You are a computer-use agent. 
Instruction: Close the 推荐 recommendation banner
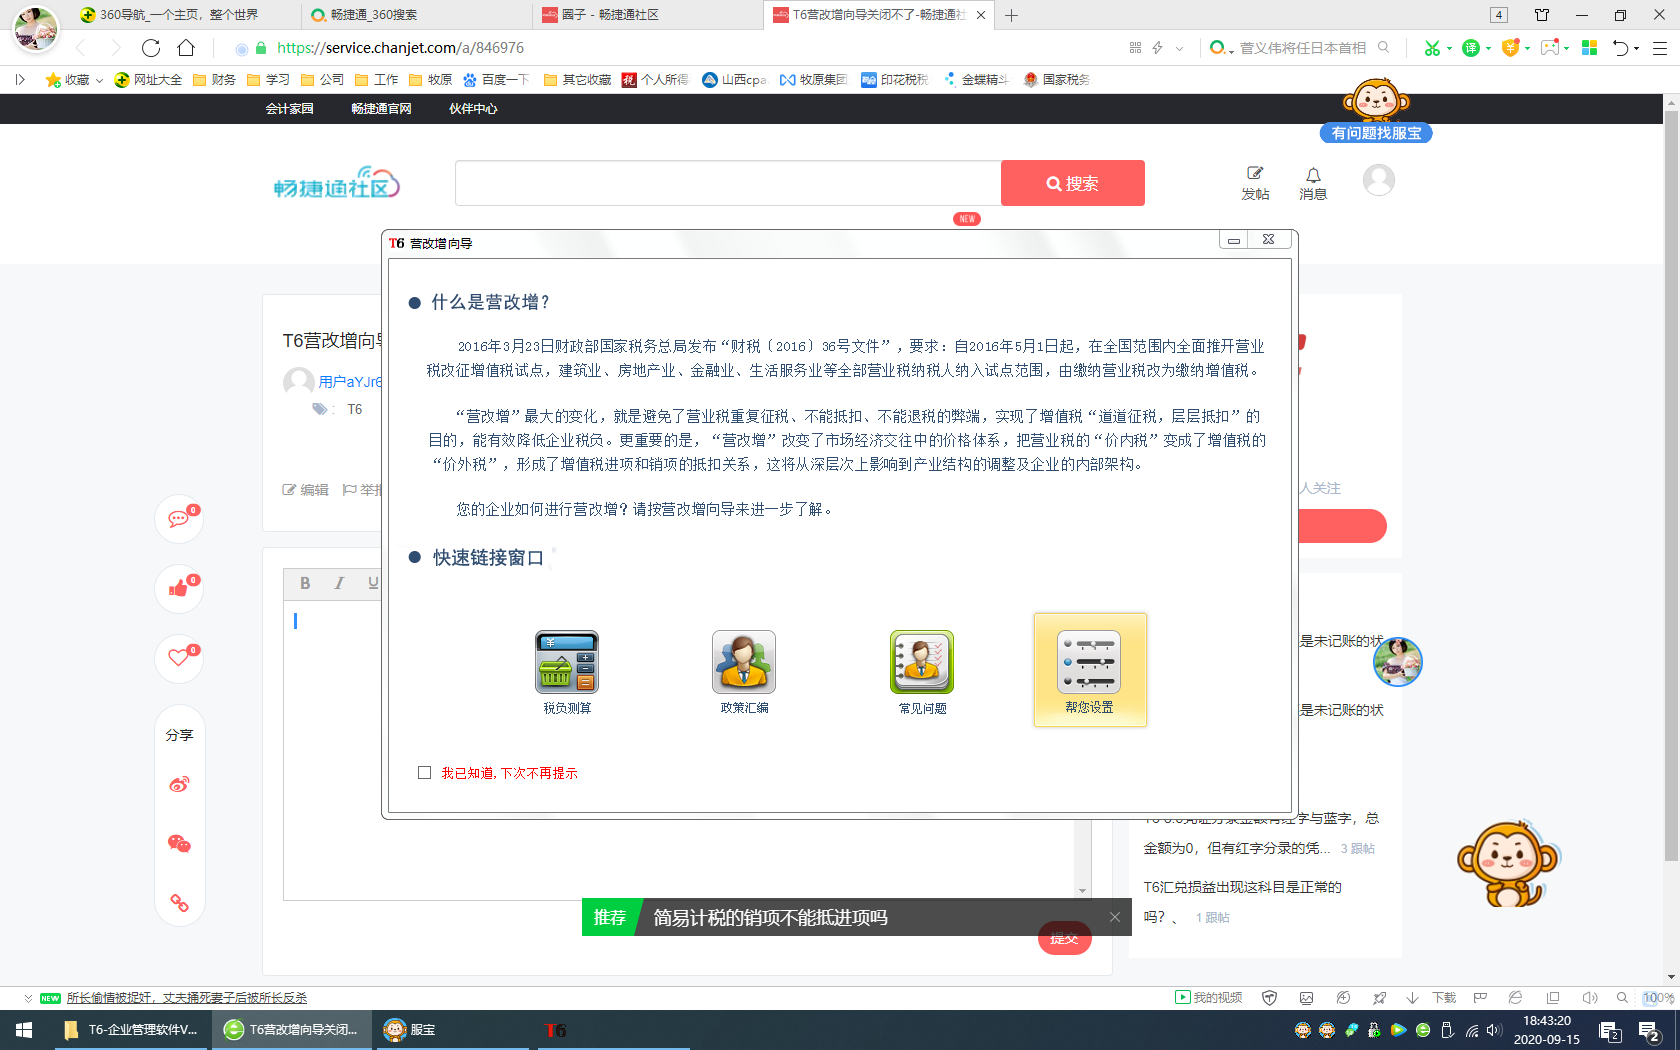point(1115,917)
